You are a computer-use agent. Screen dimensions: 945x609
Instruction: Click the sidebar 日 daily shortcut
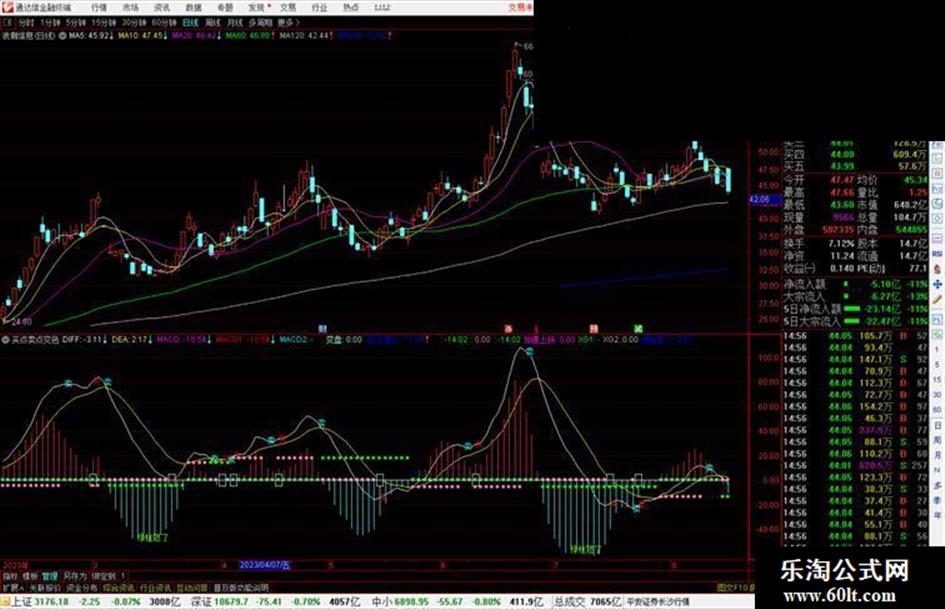pos(937,426)
